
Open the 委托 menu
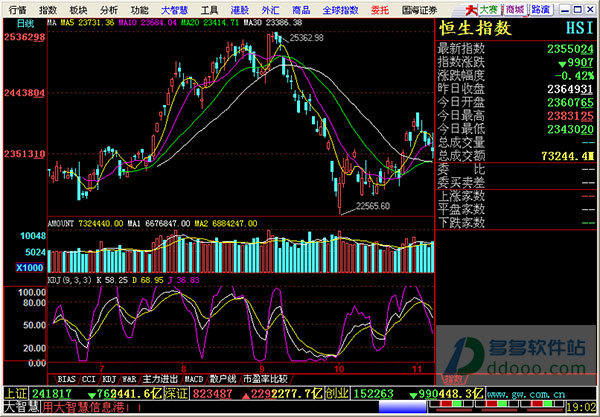click(380, 10)
